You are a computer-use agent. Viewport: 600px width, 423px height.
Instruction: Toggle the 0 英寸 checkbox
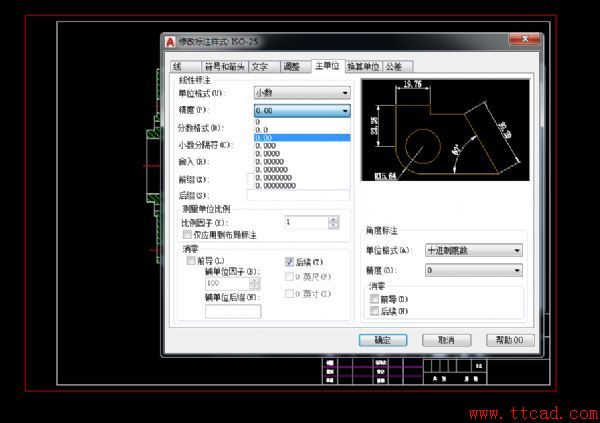(290, 294)
